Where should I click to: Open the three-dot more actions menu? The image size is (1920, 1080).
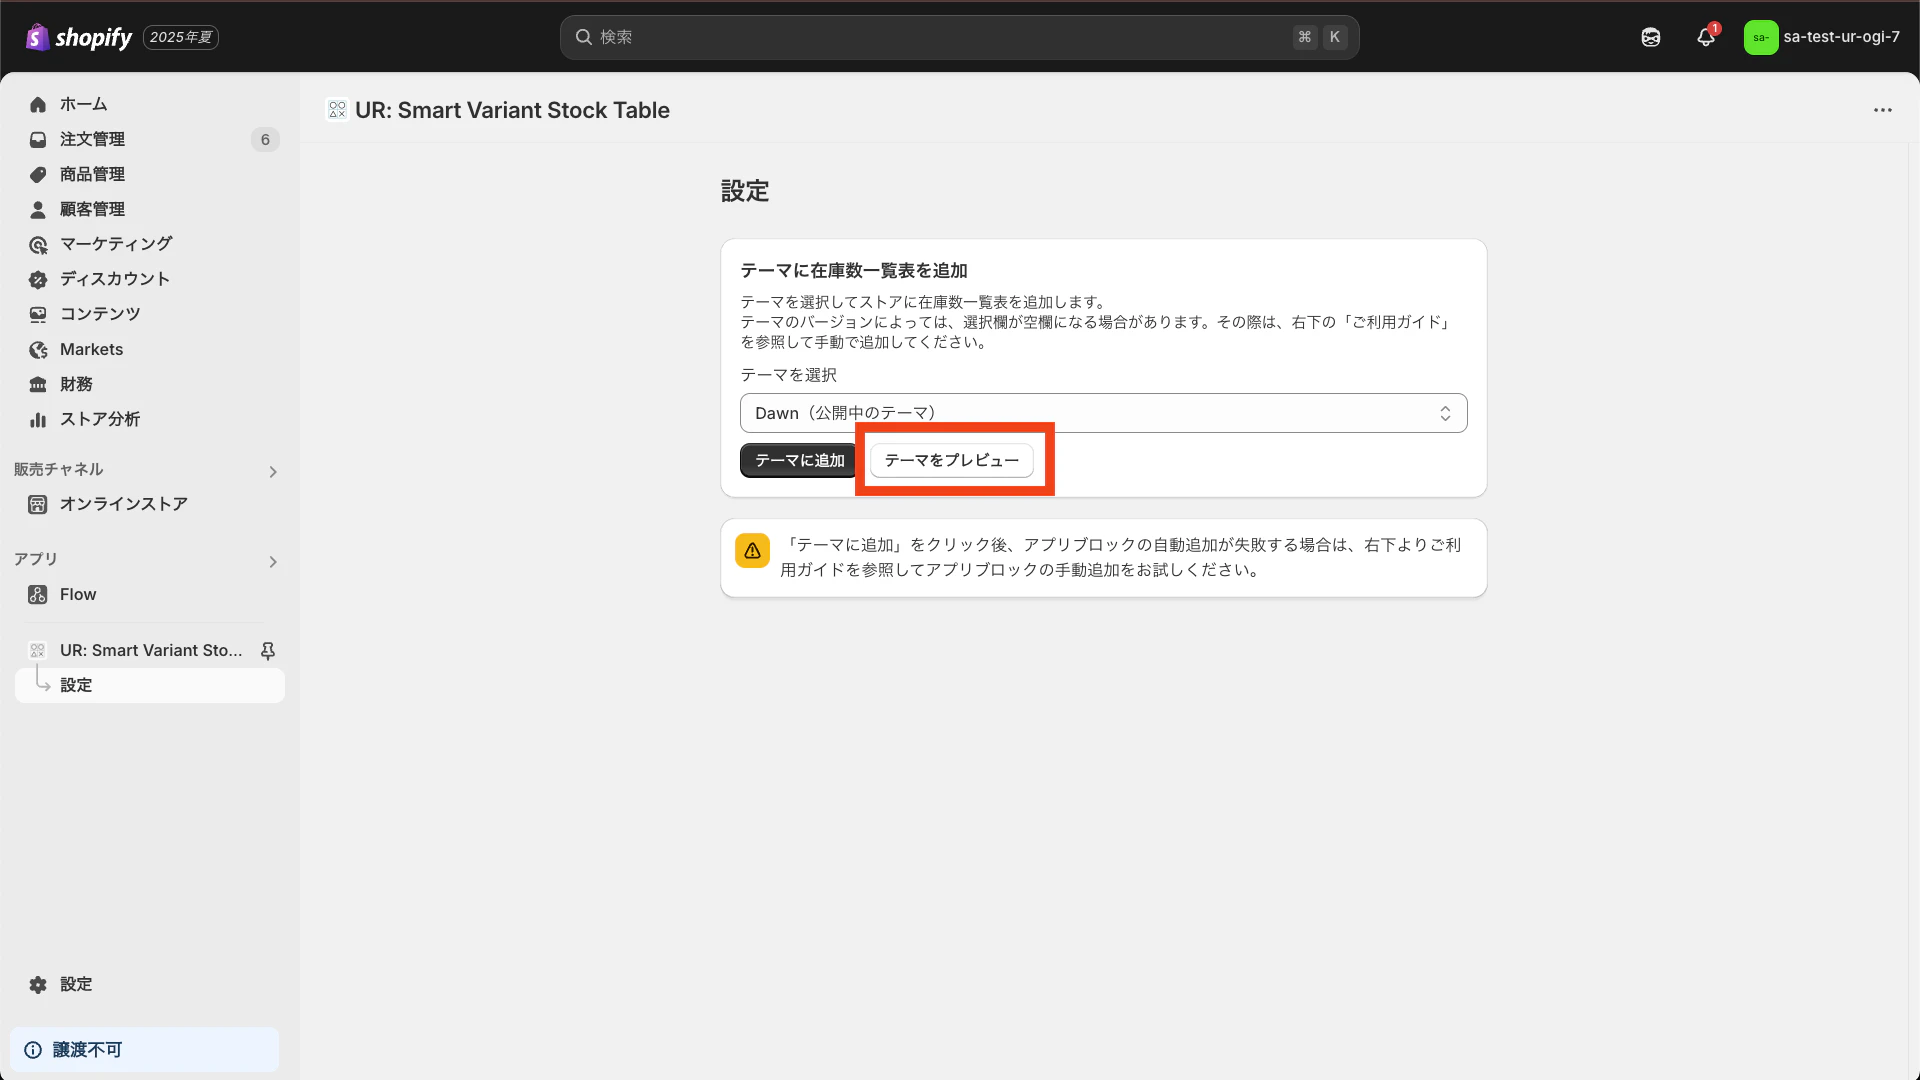click(x=1882, y=110)
